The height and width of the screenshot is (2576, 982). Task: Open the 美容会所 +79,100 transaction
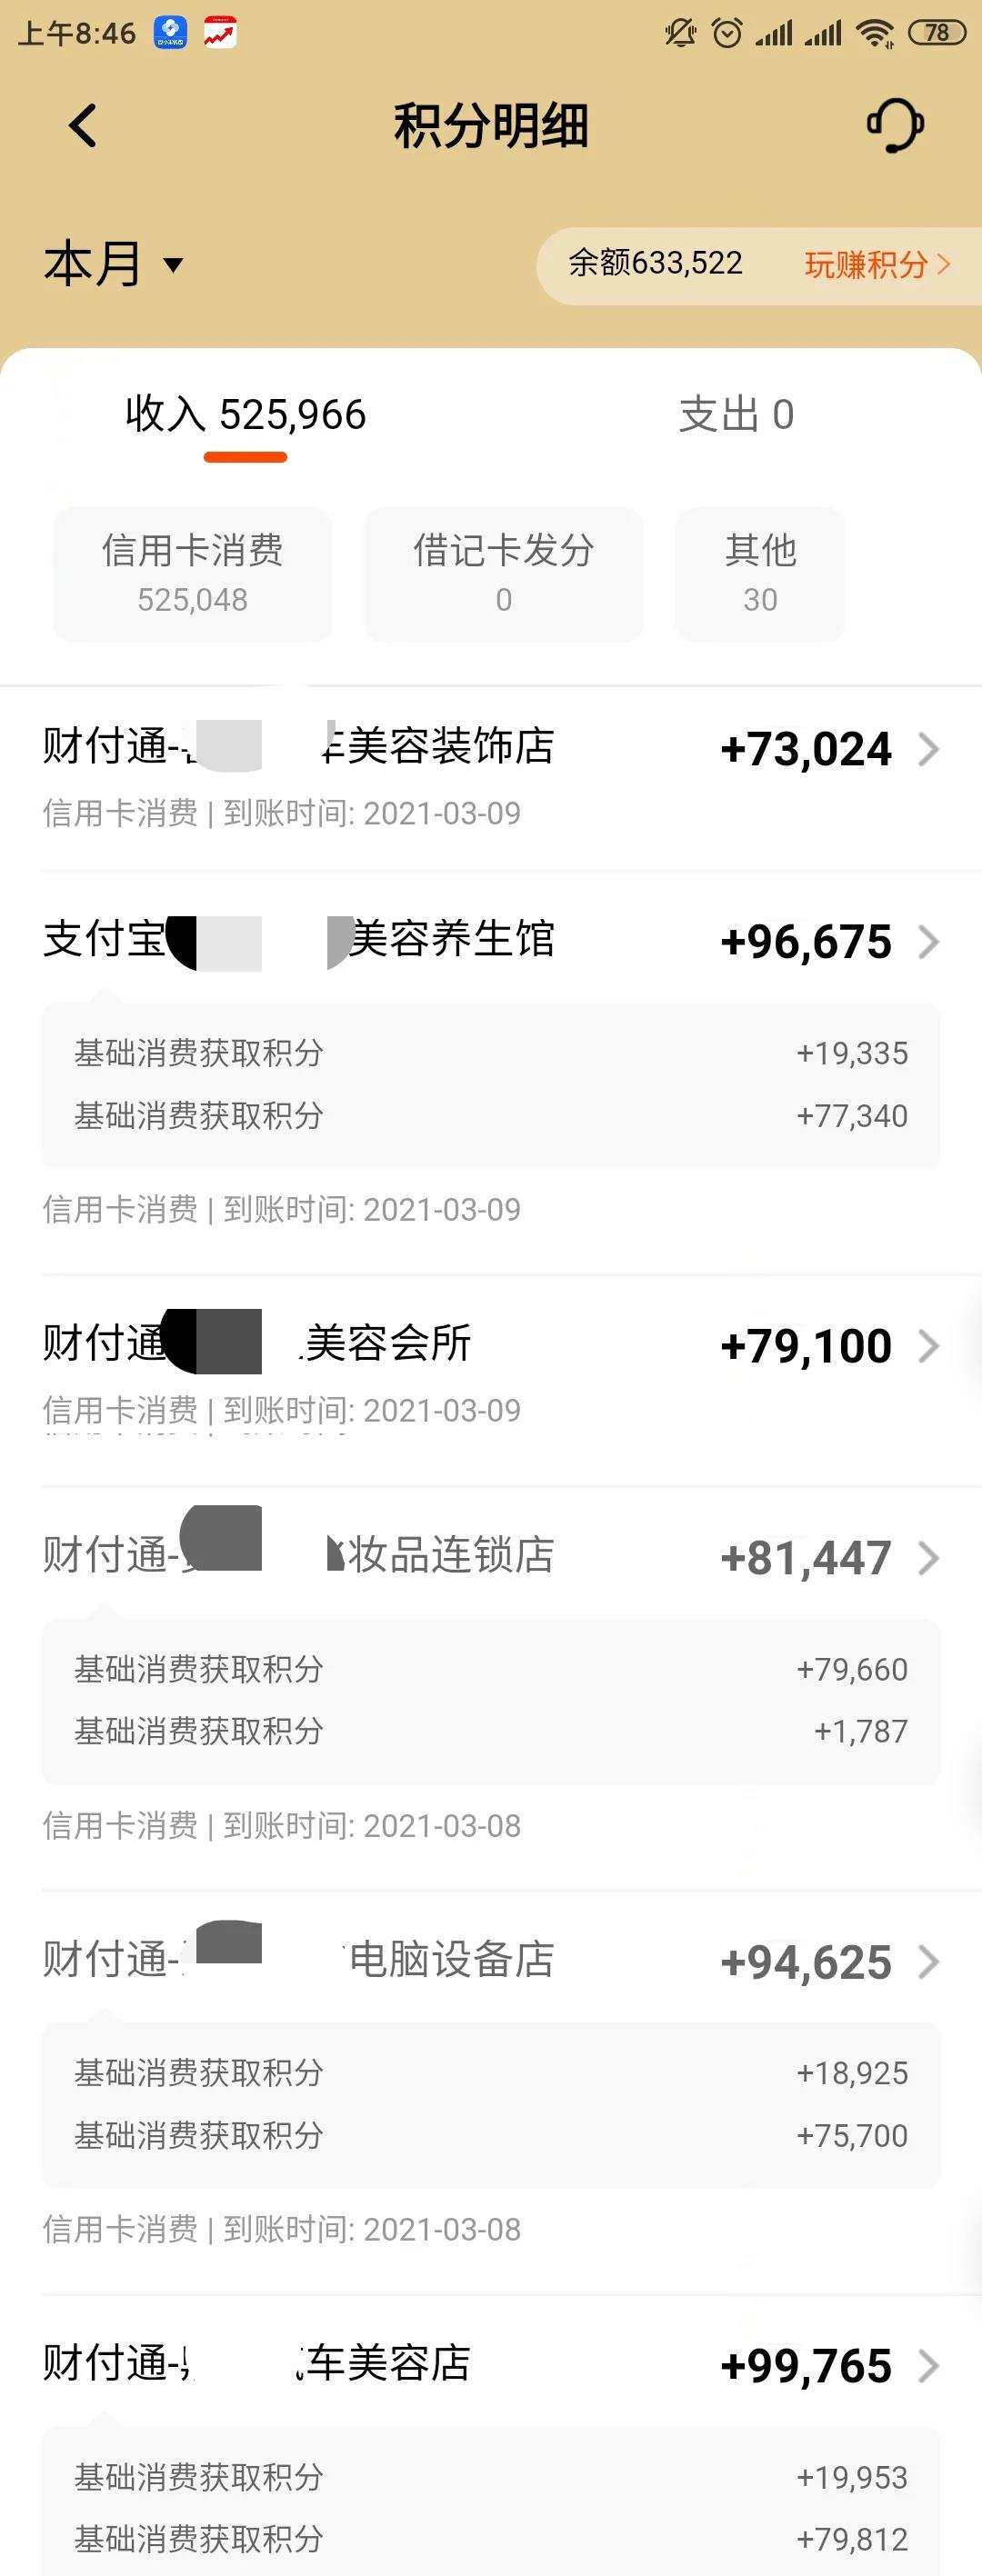(x=491, y=1372)
